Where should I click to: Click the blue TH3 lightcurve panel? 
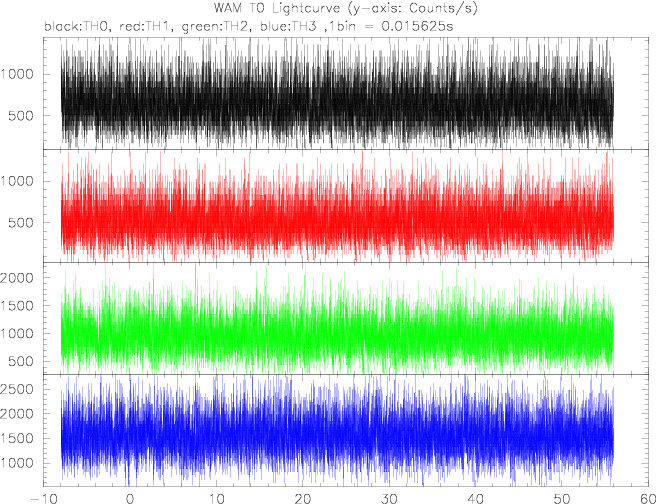(347, 430)
